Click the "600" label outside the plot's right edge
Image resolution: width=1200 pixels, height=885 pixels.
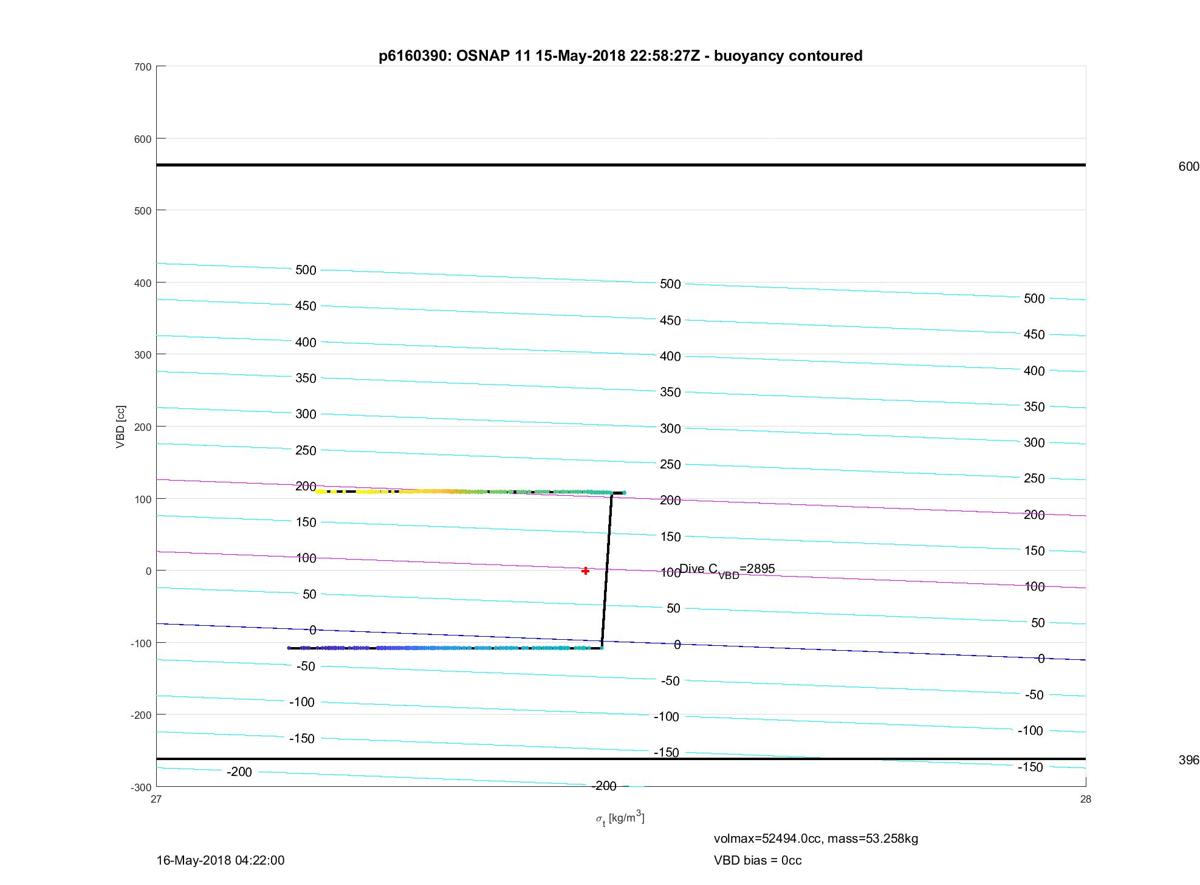[1188, 167]
